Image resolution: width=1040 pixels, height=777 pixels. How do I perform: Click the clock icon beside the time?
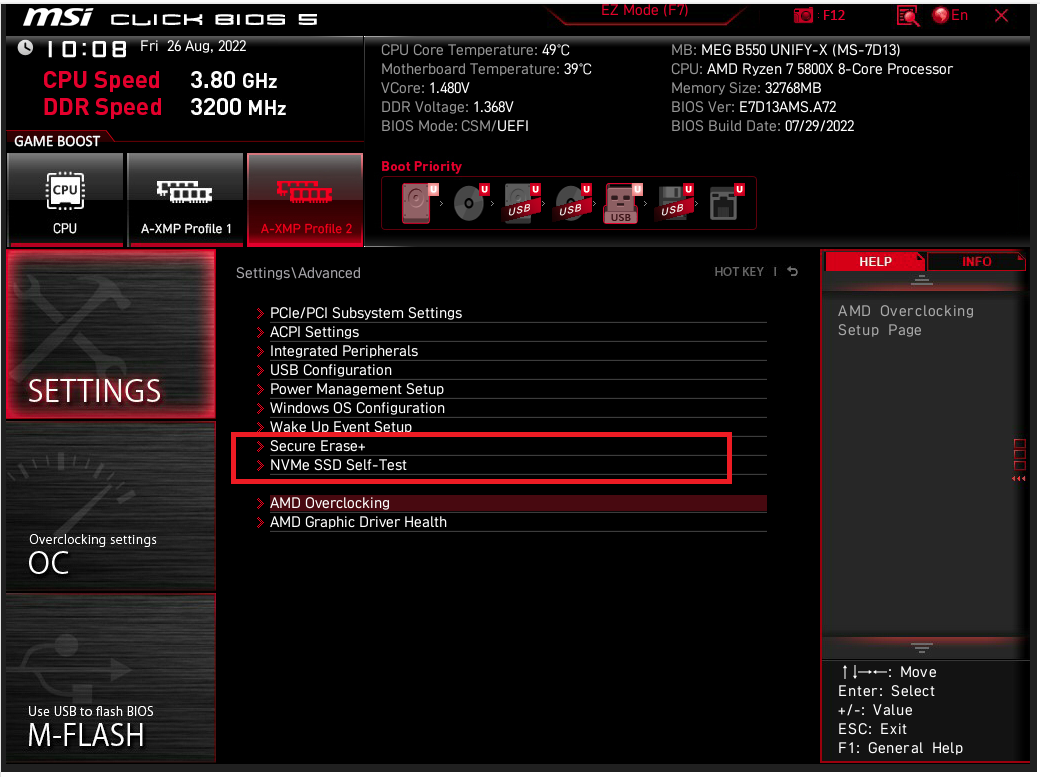[x=25, y=48]
